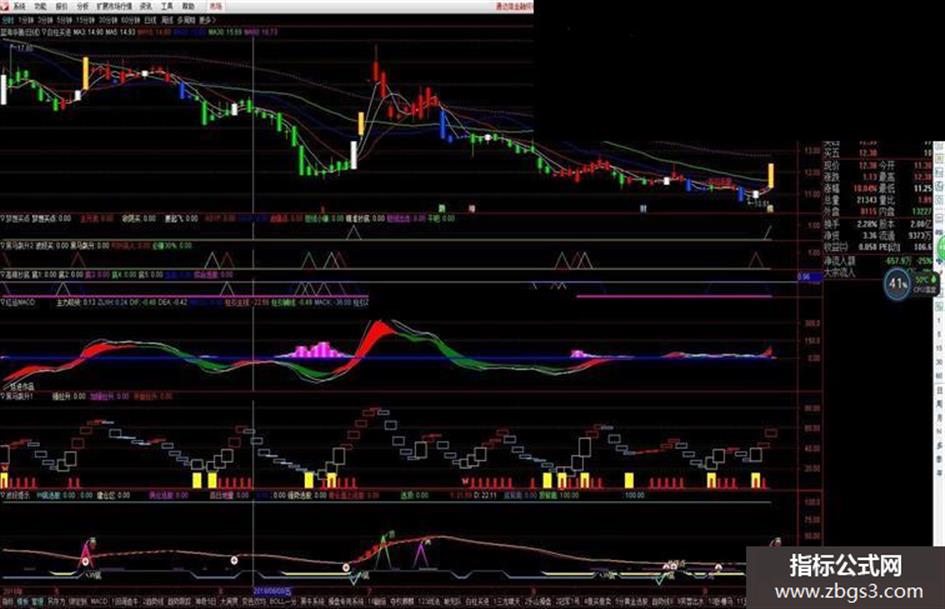Open the 系统 menu
945x609 pixels.
click(20, 7)
